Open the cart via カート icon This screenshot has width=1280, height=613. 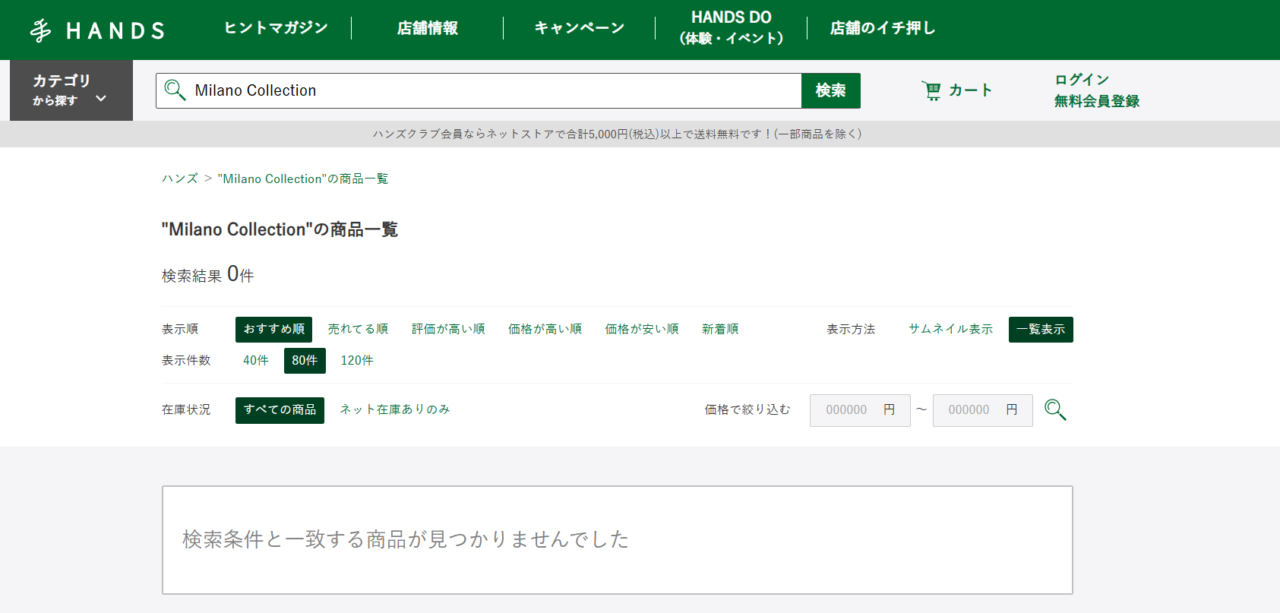(x=957, y=90)
